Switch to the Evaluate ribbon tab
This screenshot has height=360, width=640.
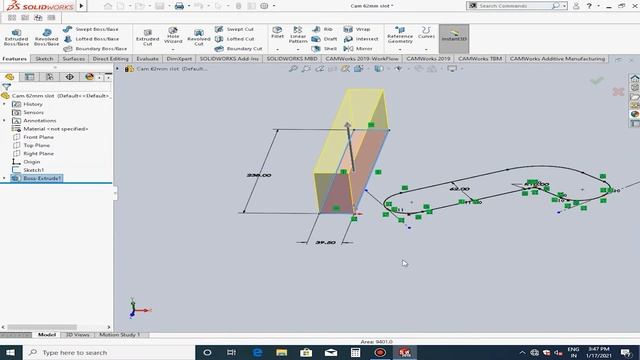coord(147,59)
